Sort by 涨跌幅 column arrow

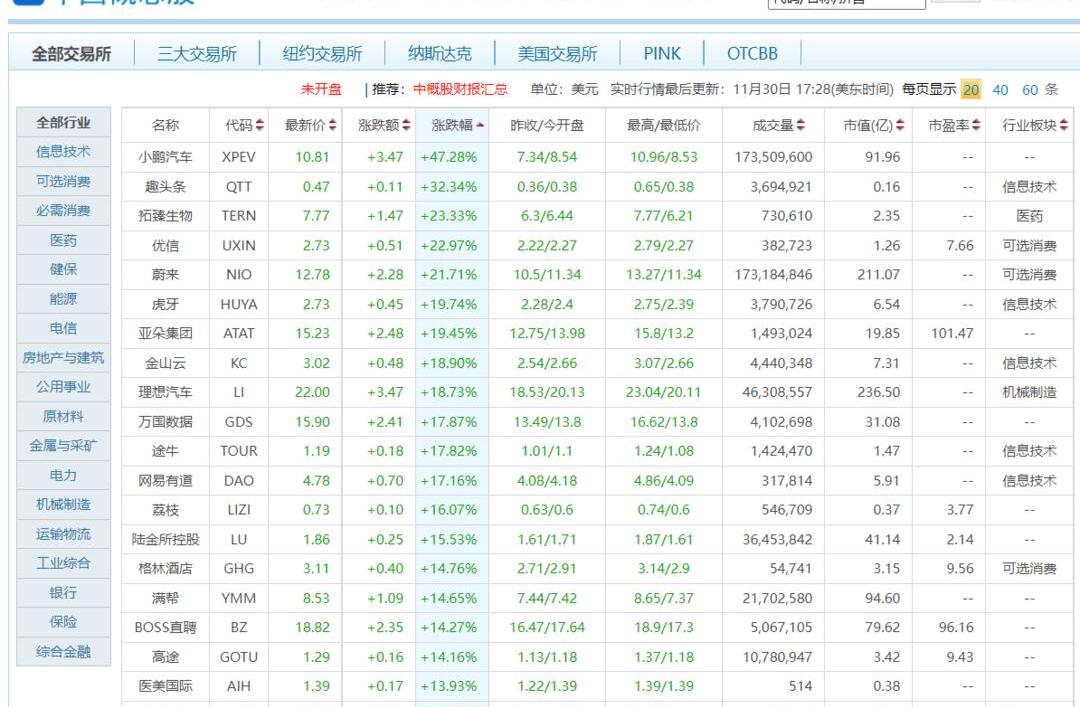[480, 125]
